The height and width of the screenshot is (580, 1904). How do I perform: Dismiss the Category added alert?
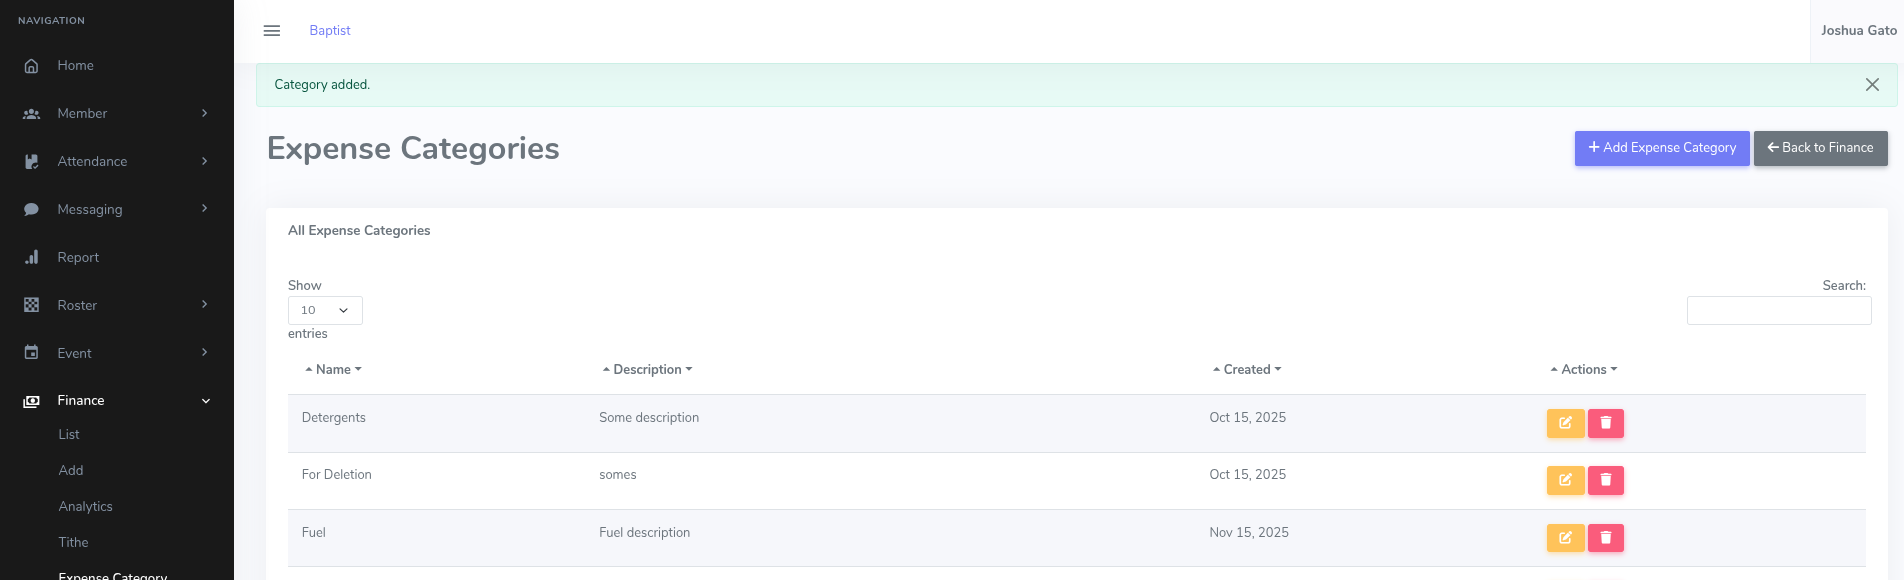pos(1872,85)
